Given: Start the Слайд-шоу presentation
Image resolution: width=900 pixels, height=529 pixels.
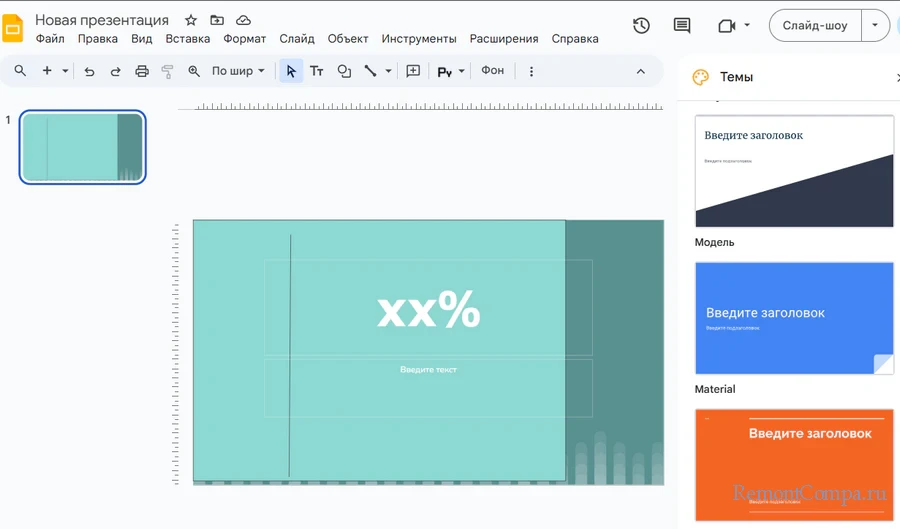Looking at the screenshot, I should (x=814, y=26).
